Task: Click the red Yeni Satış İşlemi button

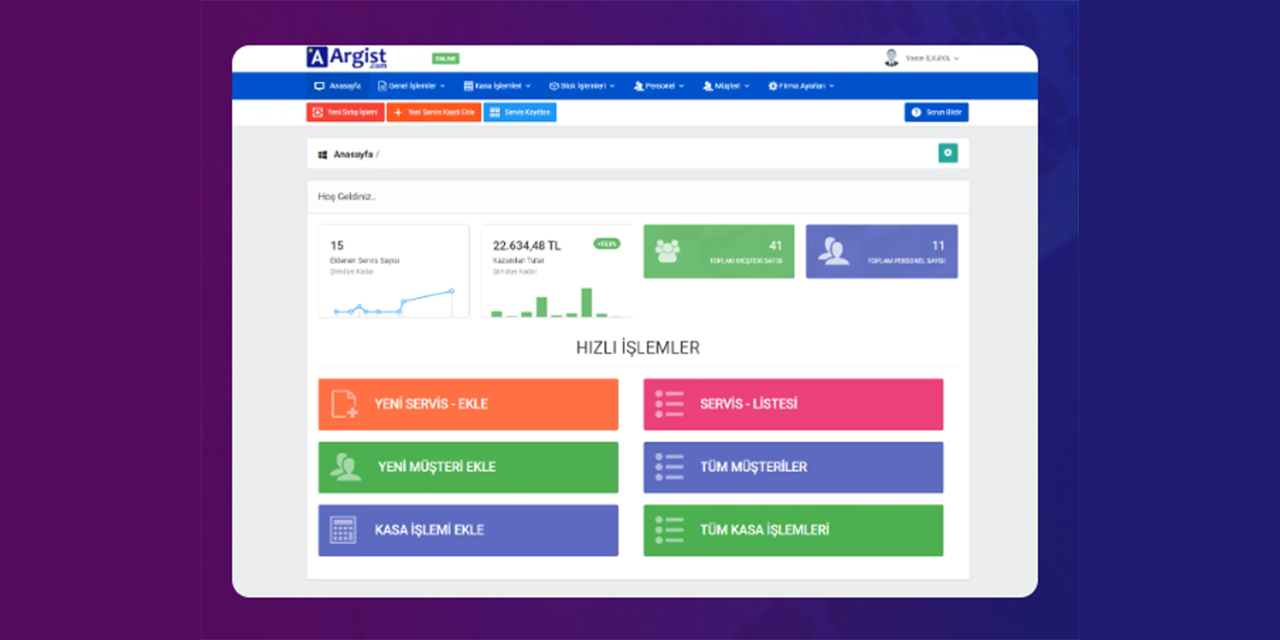Action: [343, 112]
